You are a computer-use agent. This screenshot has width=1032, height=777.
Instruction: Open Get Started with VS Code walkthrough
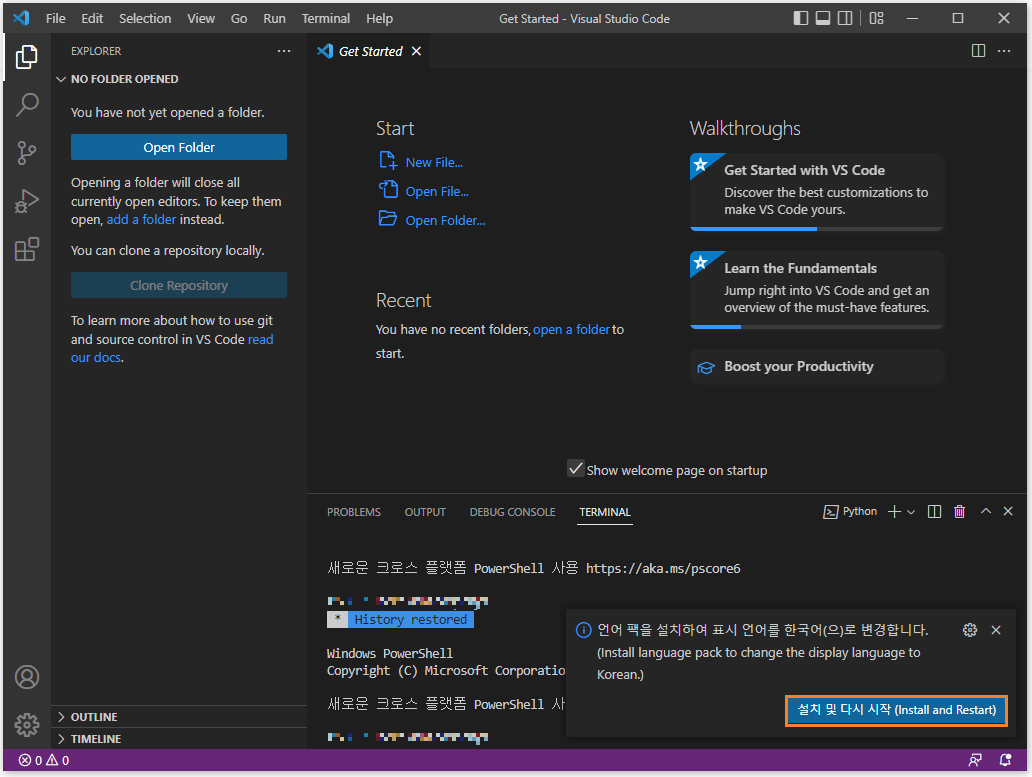[x=816, y=191]
